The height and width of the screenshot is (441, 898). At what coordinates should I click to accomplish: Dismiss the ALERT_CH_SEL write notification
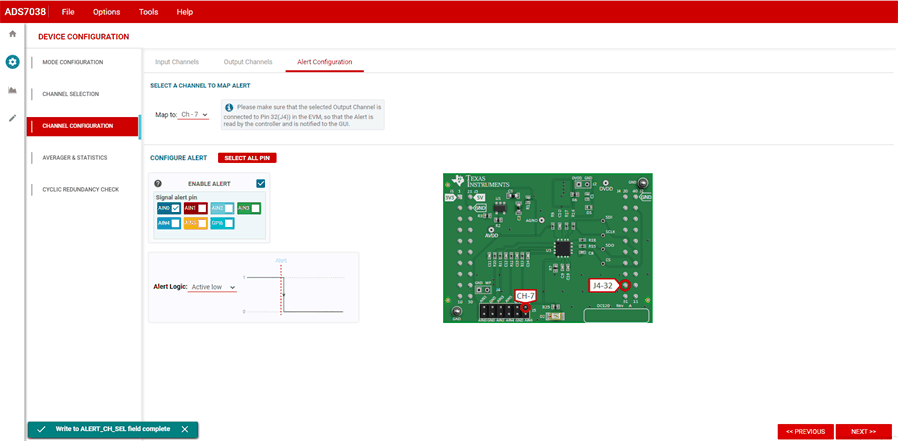click(x=184, y=429)
